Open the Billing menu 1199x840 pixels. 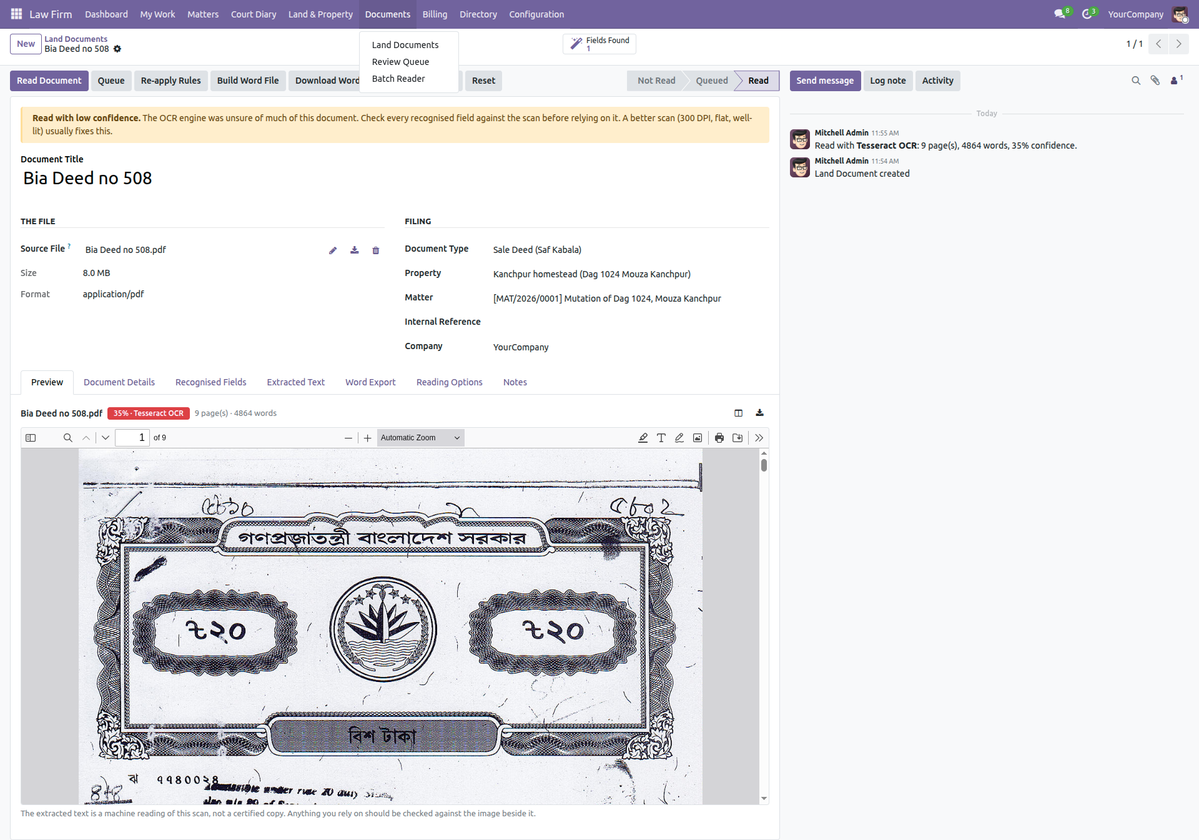434,15
